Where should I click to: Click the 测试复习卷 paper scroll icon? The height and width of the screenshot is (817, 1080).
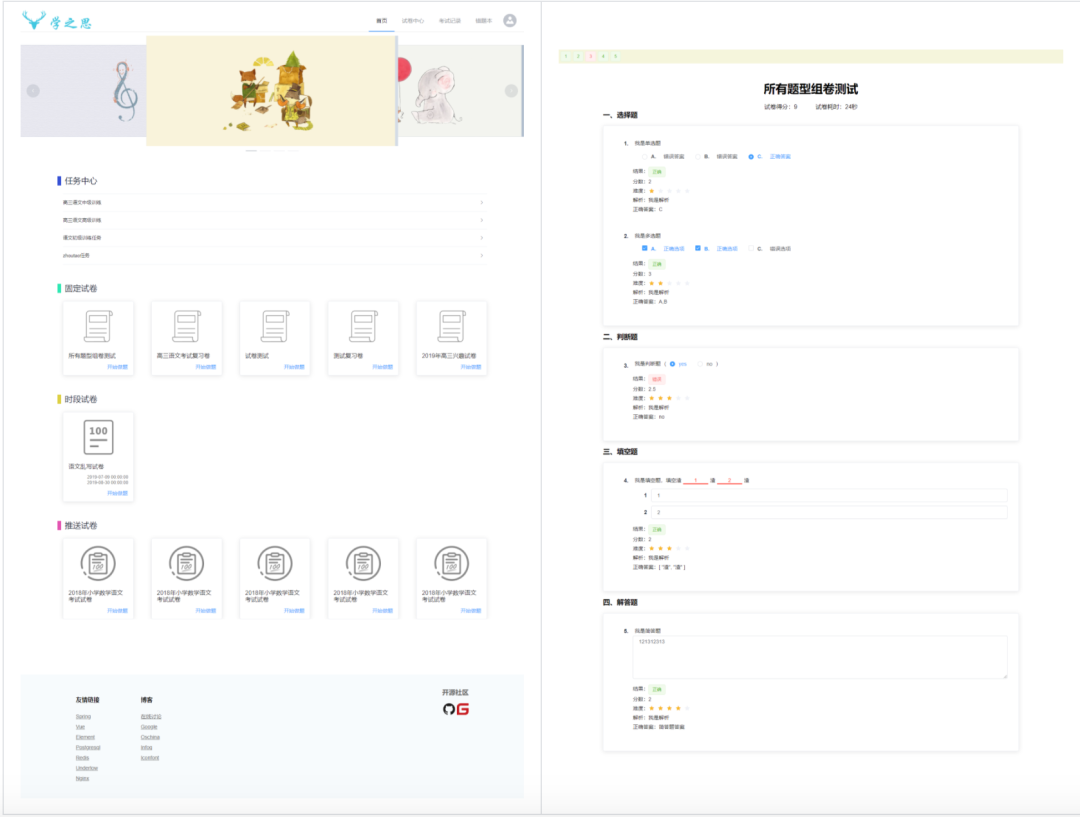coord(363,327)
